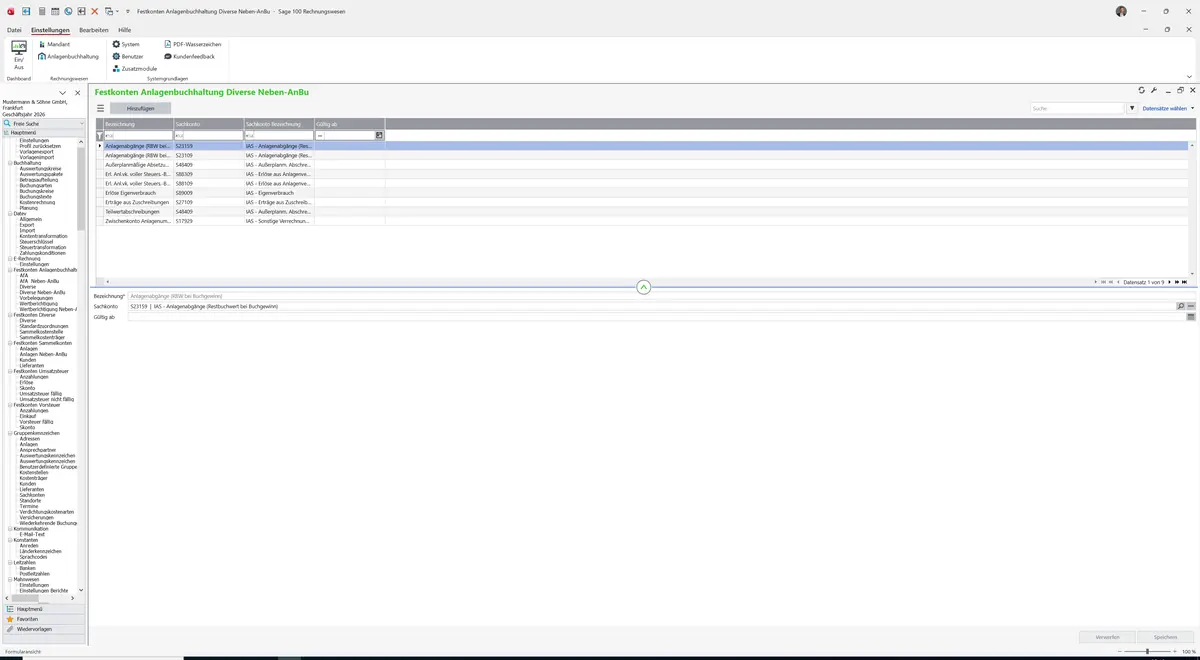
Task: Open Zusatzmodule in the ribbon
Action: point(134,69)
